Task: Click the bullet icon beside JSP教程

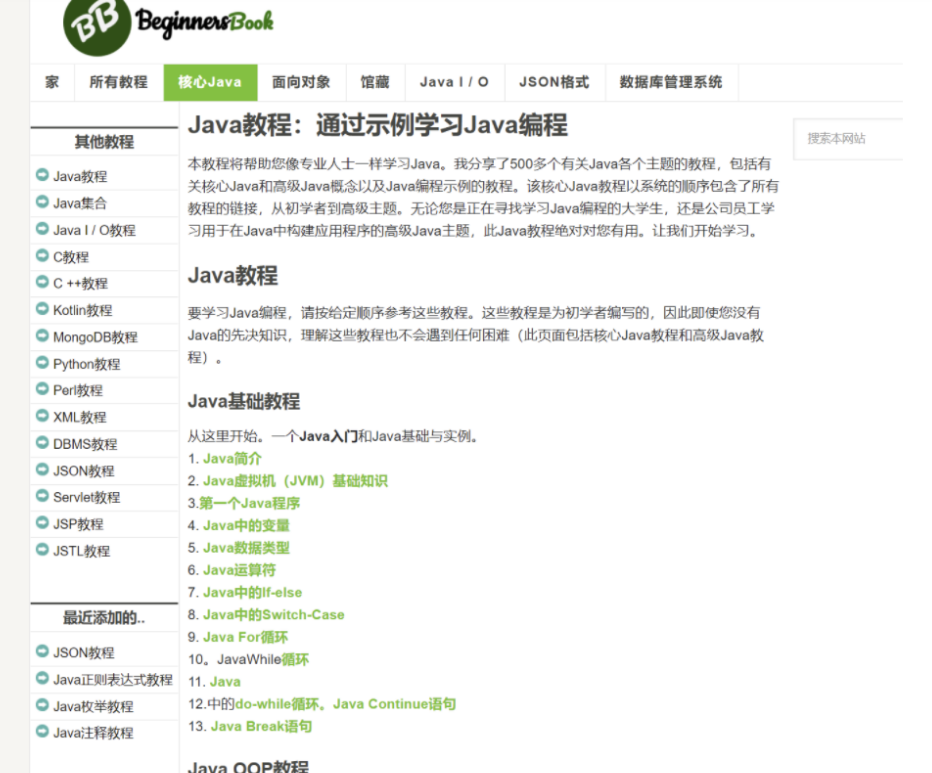Action: tap(42, 523)
